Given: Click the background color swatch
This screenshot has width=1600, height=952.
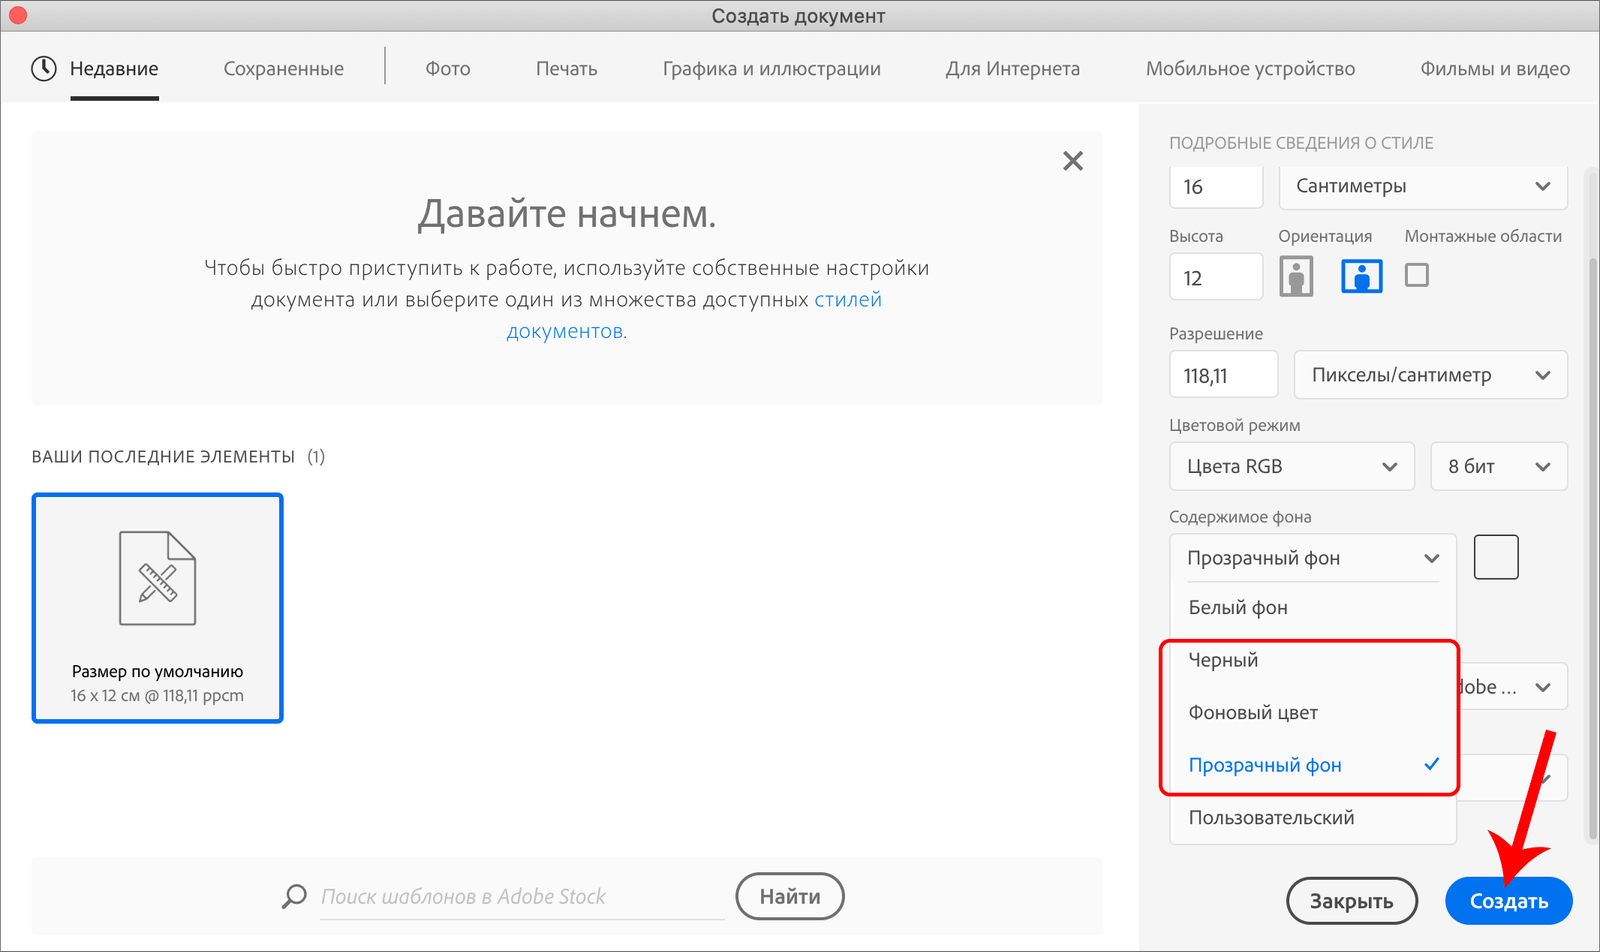Looking at the screenshot, I should click(1496, 557).
